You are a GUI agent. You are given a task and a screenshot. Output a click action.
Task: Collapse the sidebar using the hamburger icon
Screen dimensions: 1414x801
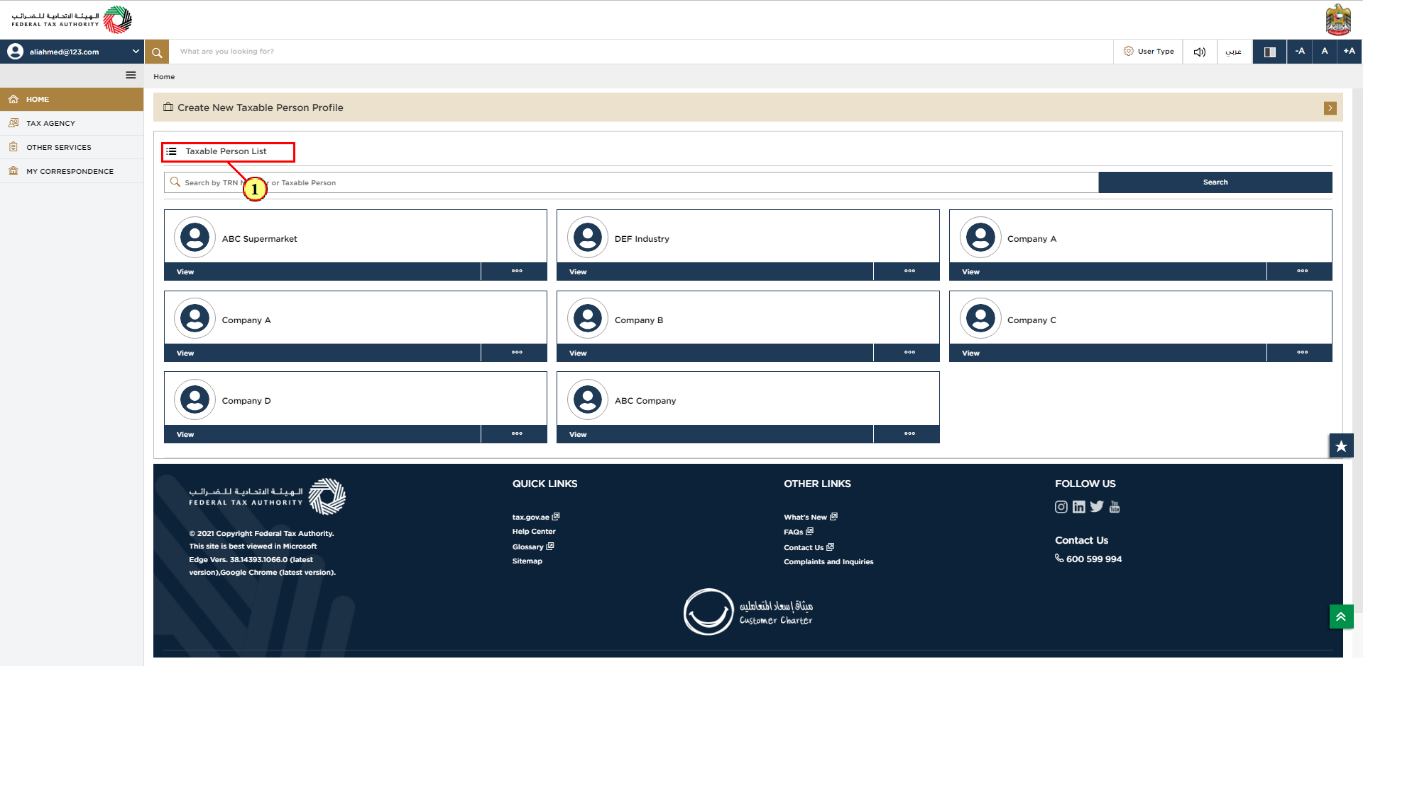coord(130,75)
